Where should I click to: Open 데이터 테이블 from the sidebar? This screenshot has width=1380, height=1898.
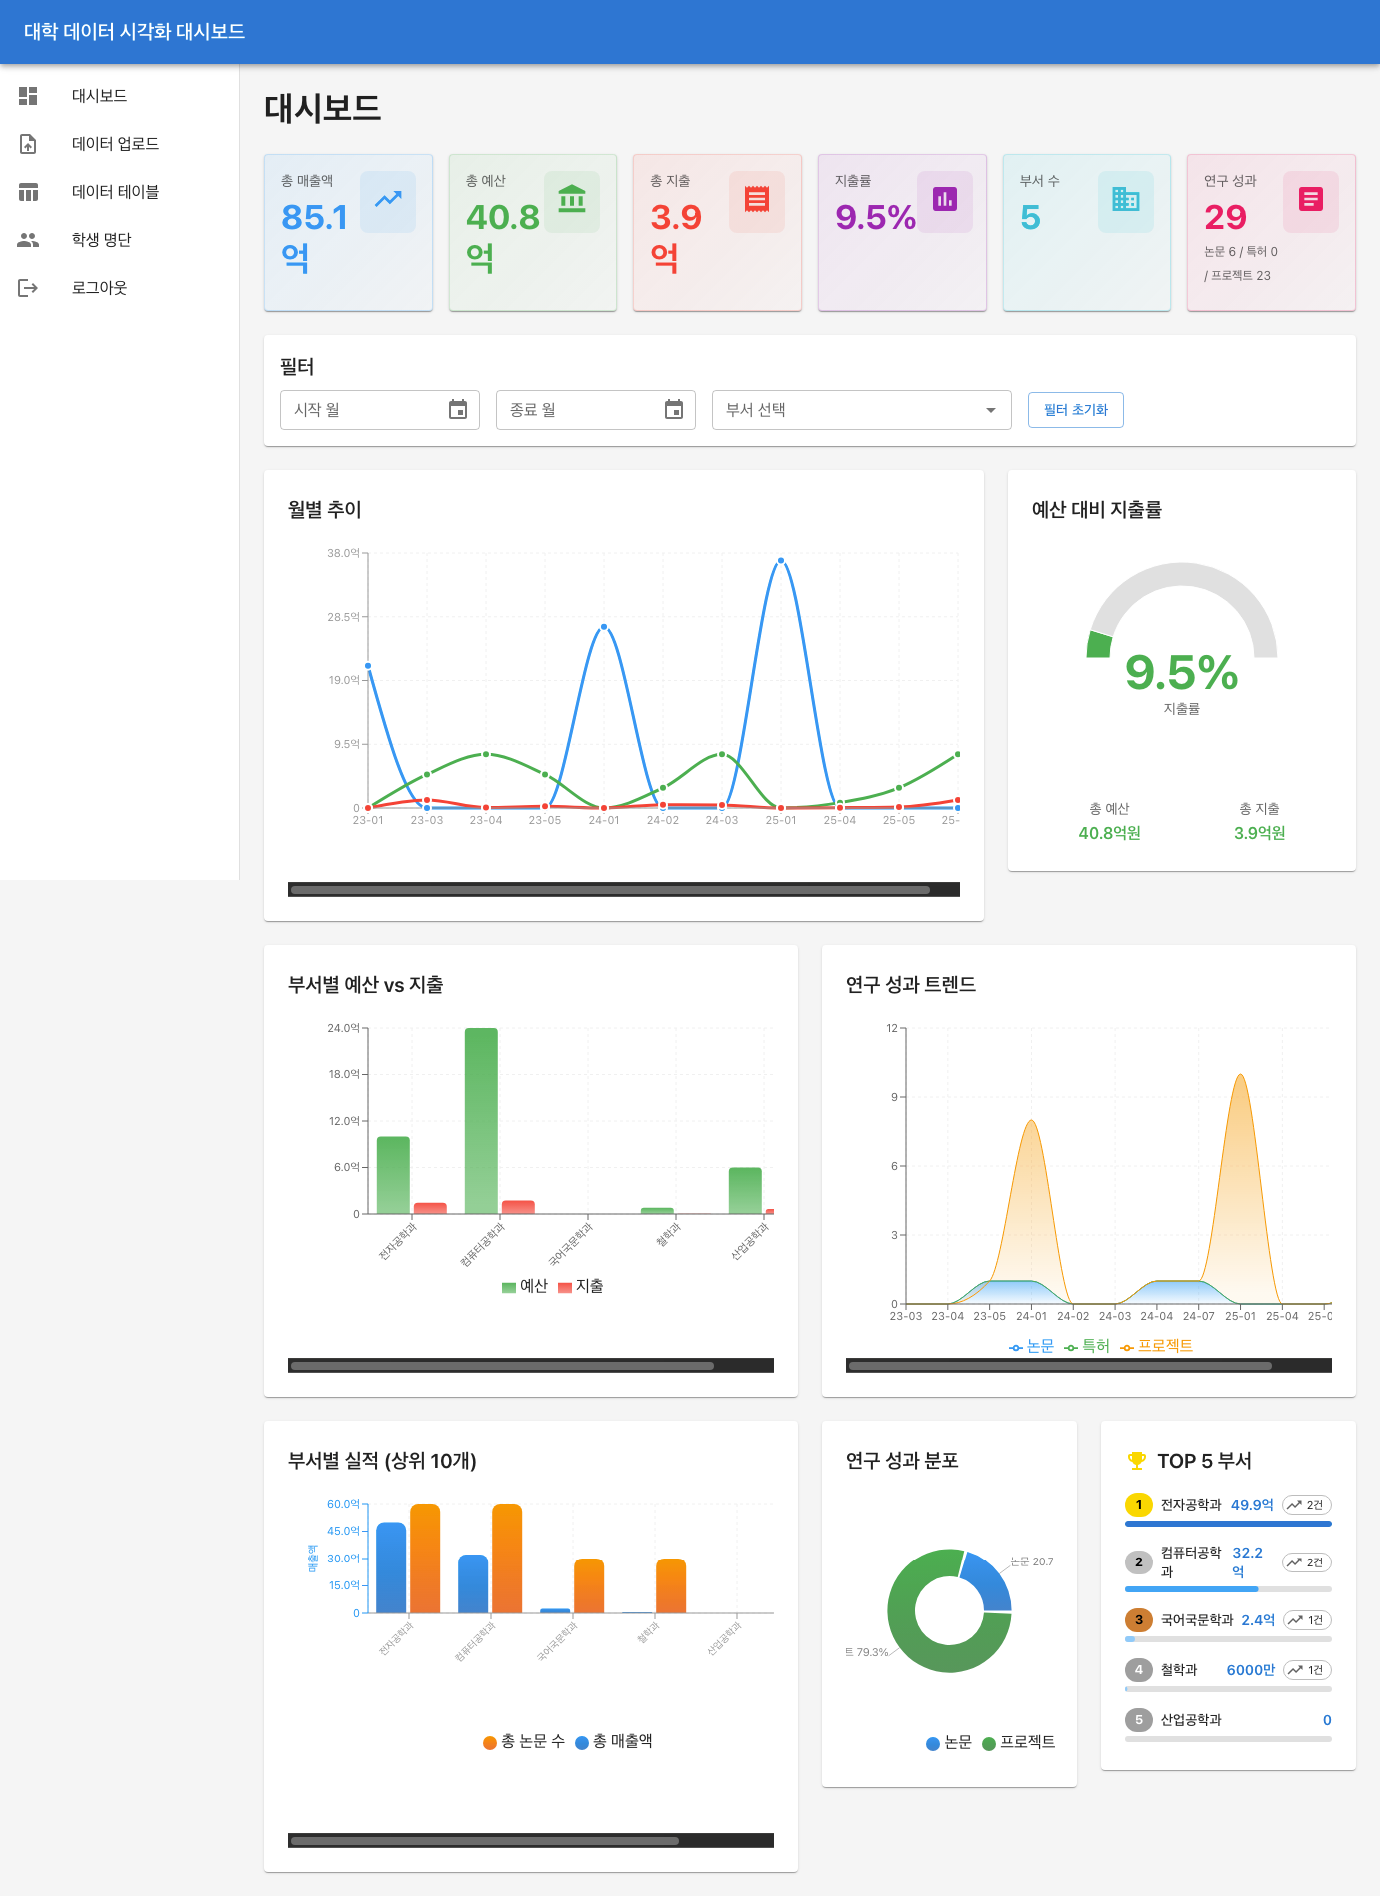coord(119,192)
